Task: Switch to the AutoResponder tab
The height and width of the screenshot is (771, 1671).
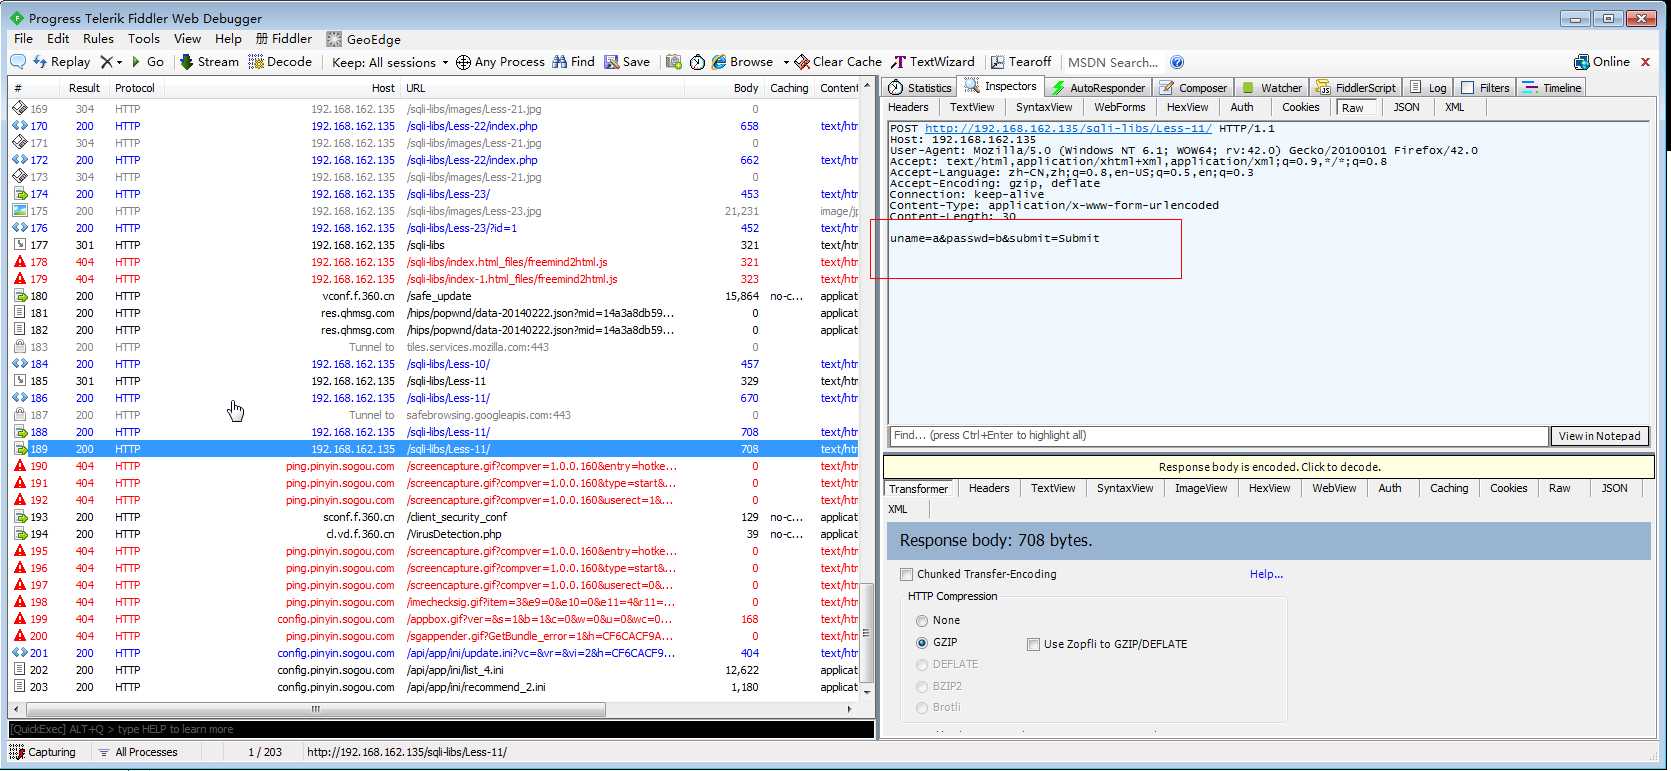Action: [1098, 88]
